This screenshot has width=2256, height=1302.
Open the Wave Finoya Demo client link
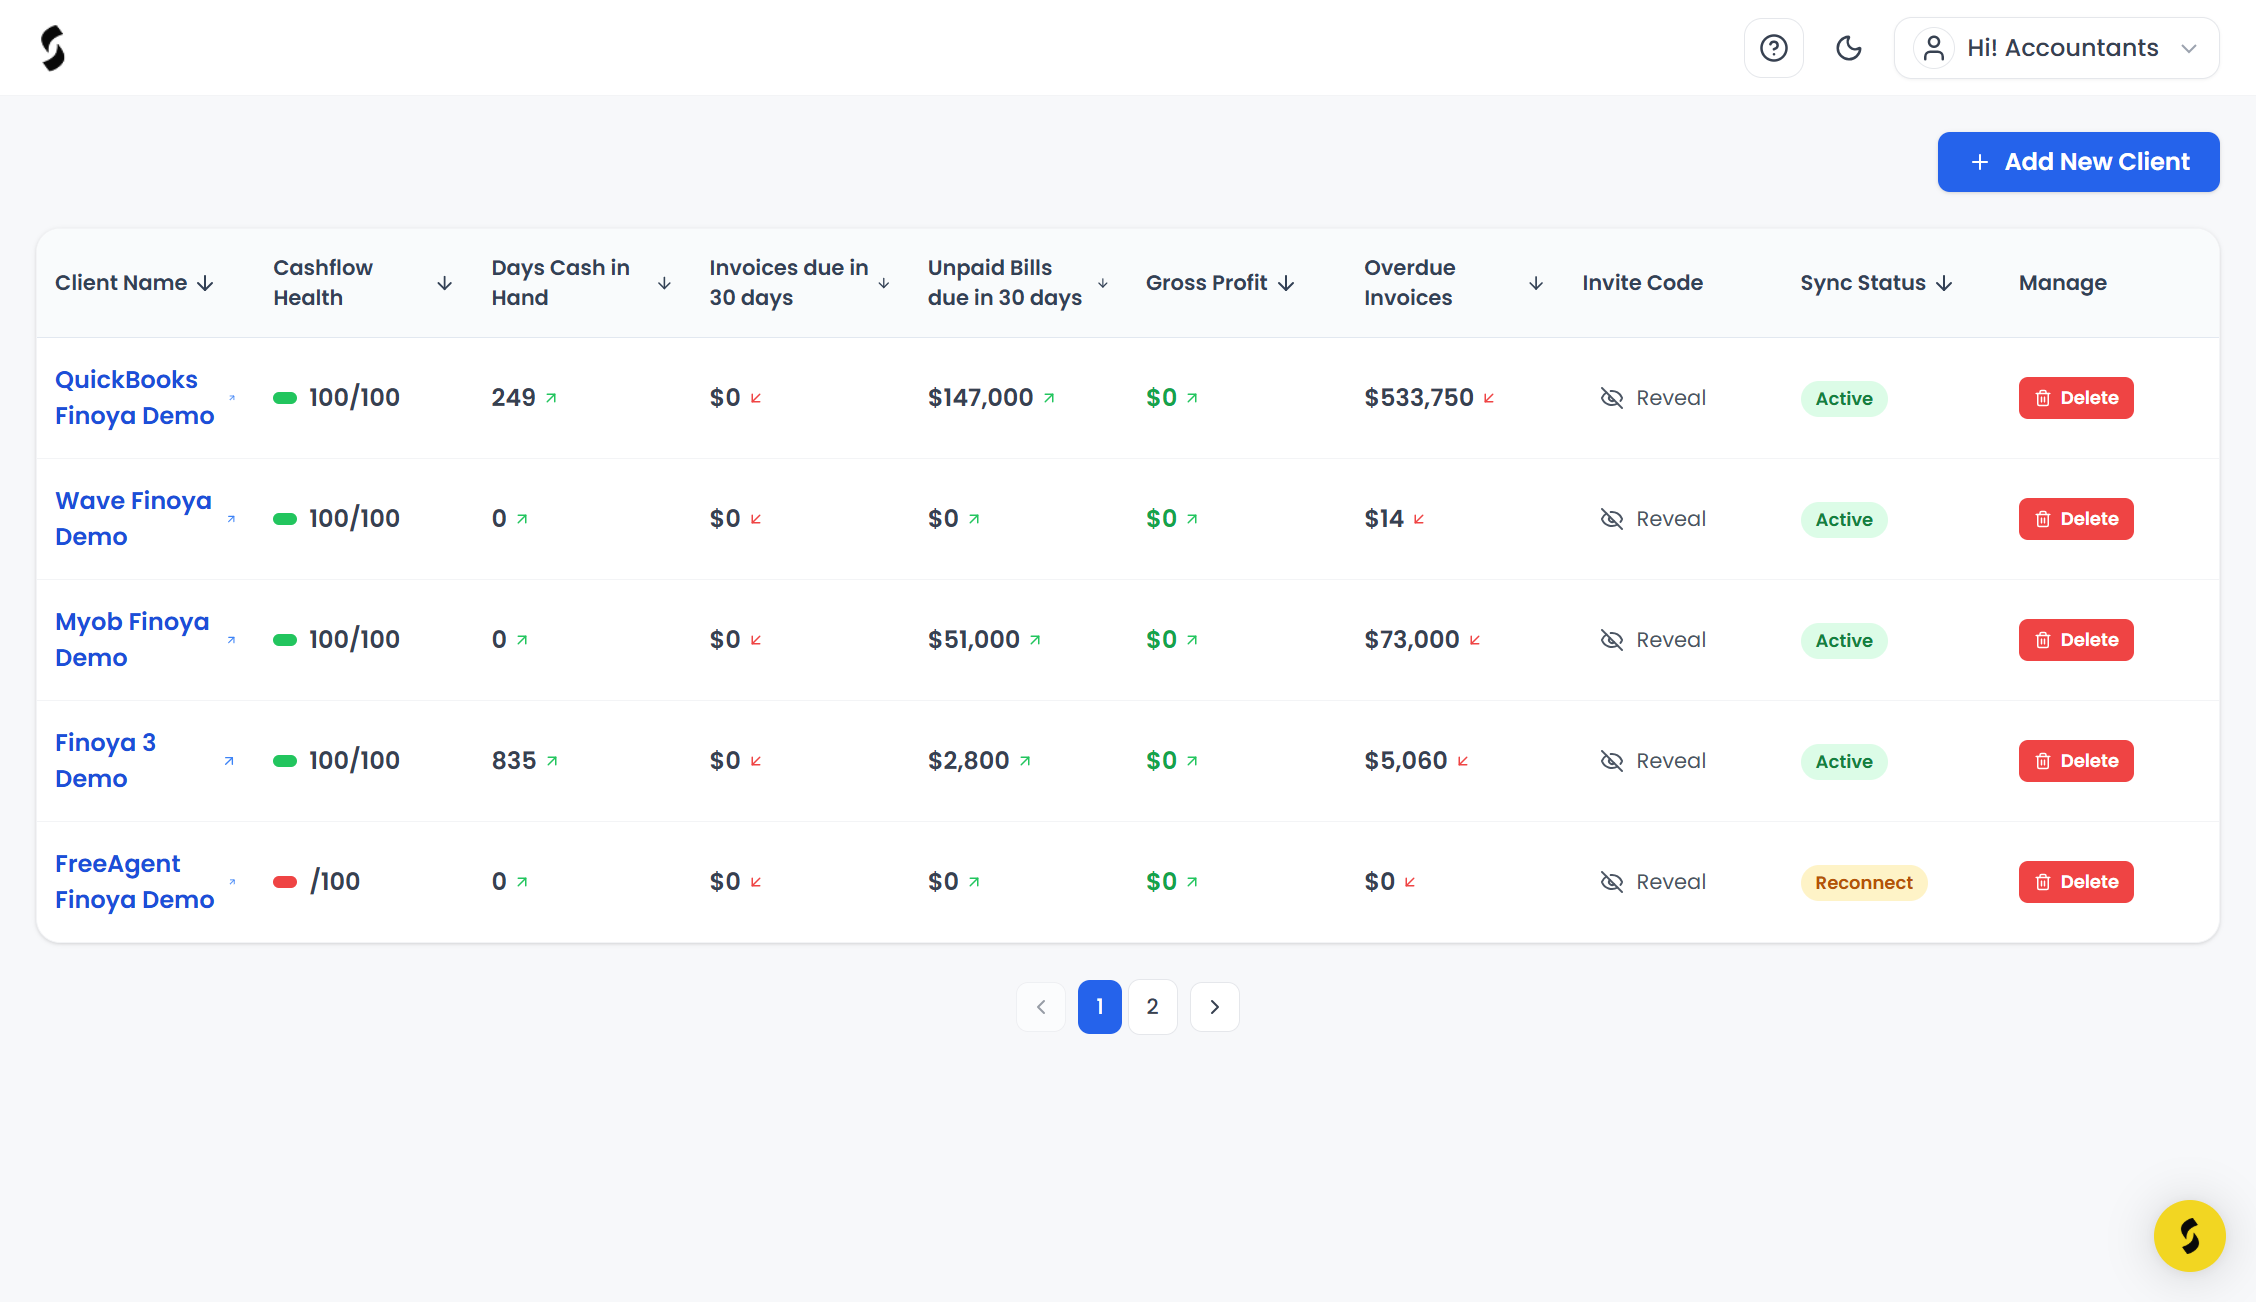point(133,519)
